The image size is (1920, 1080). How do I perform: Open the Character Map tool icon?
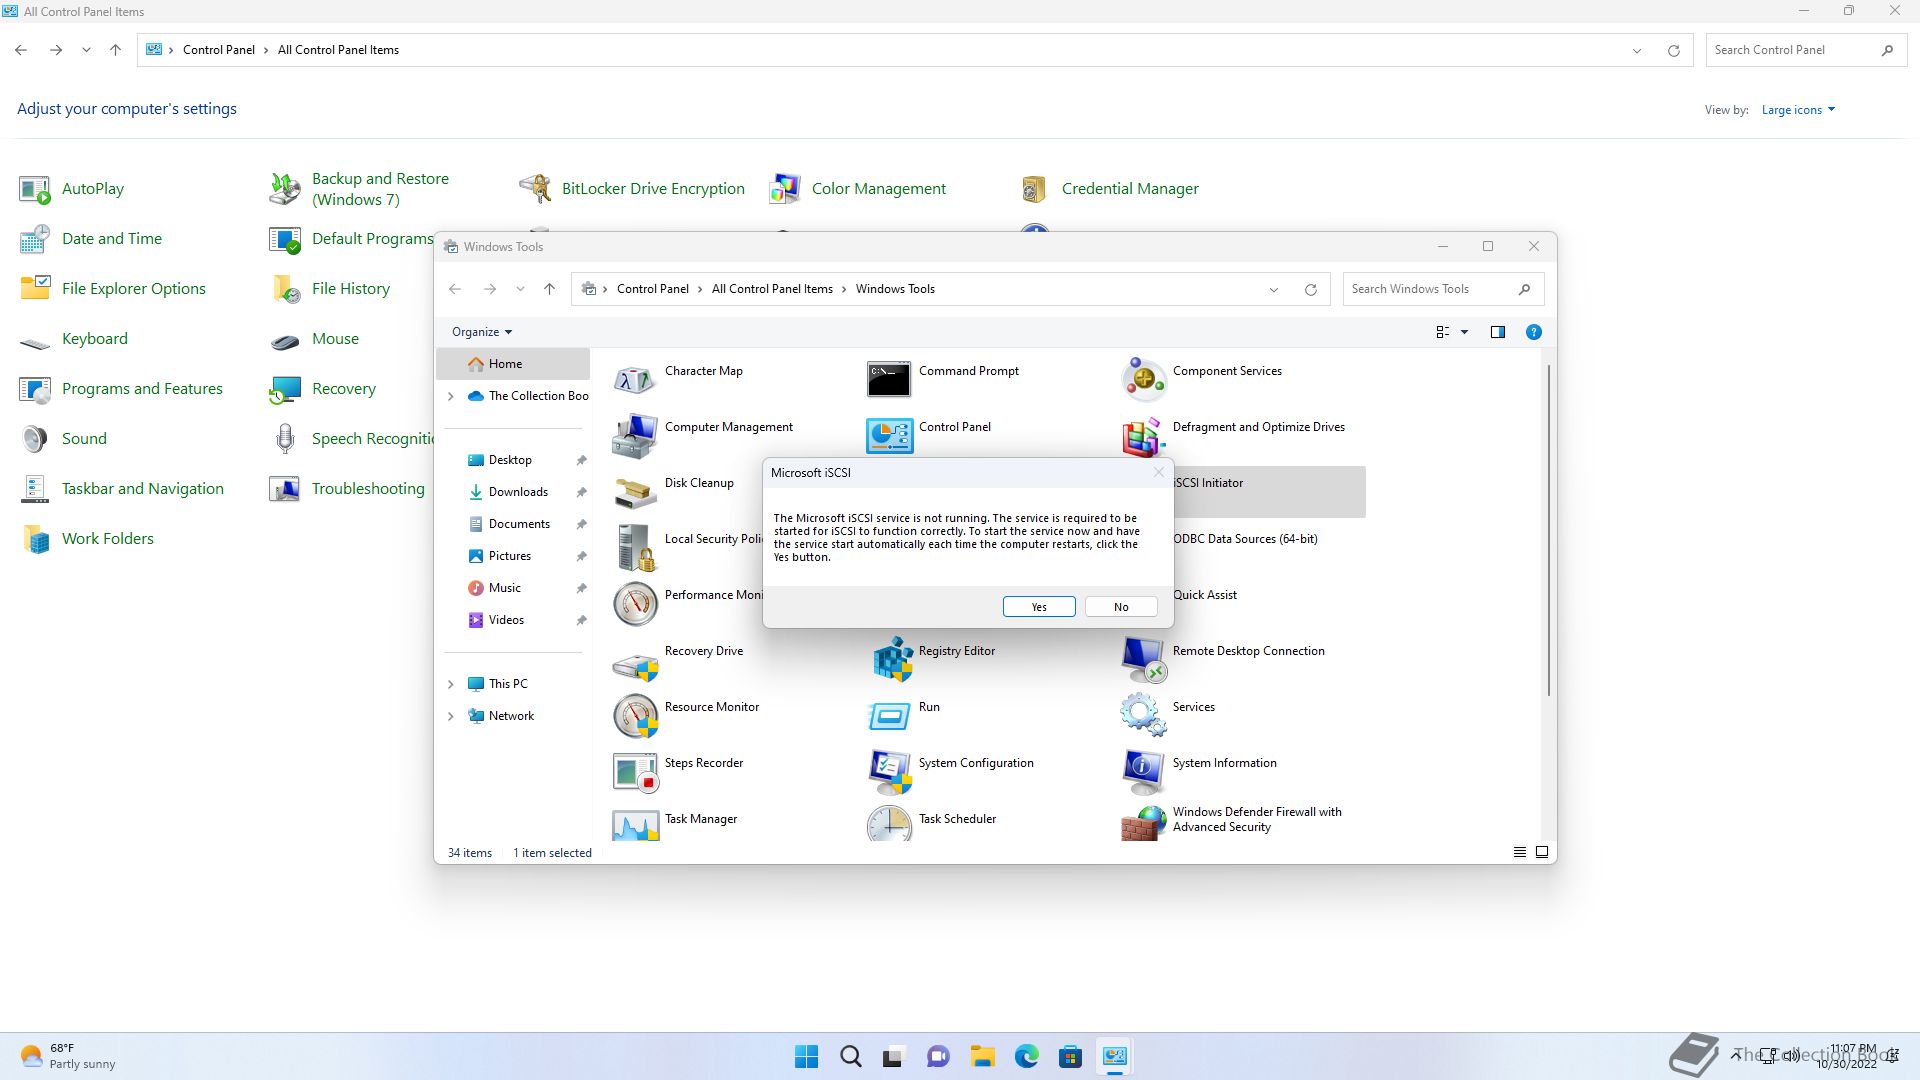[x=635, y=380]
